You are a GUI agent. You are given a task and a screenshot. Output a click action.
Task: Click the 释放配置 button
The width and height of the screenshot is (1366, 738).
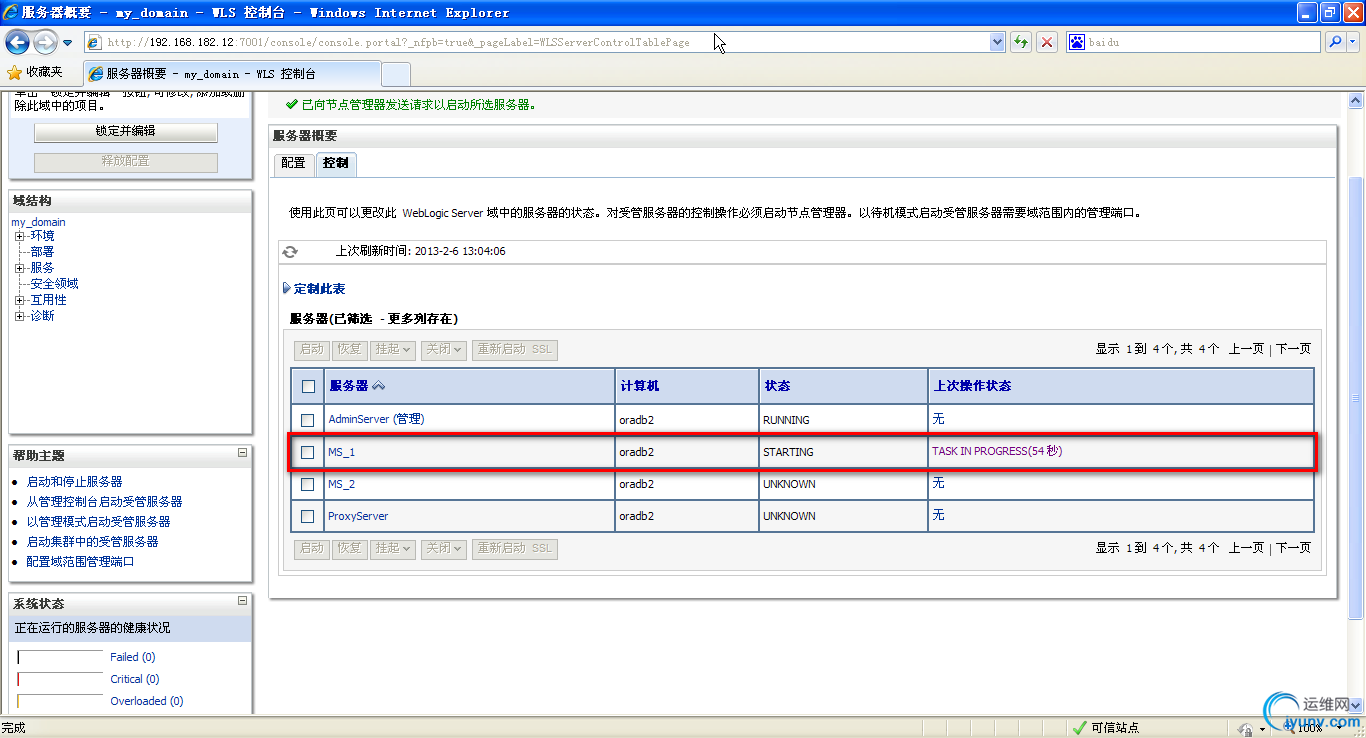tap(126, 161)
